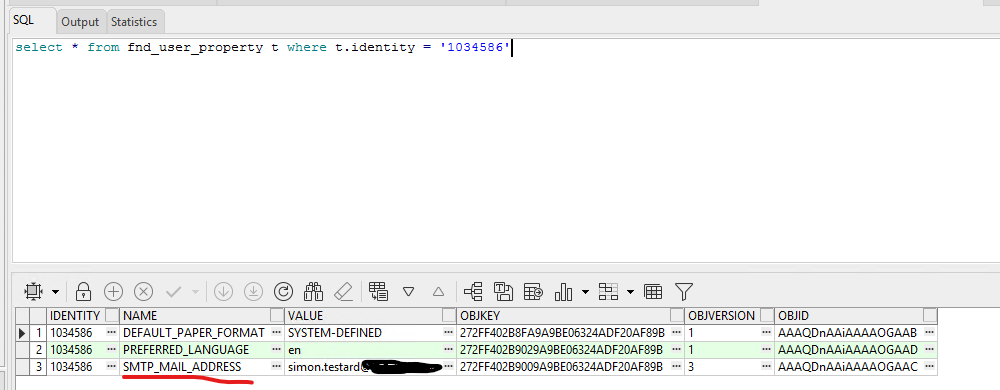Click the funnel Filter icon
The width and height of the screenshot is (1000, 390).
pos(684,292)
